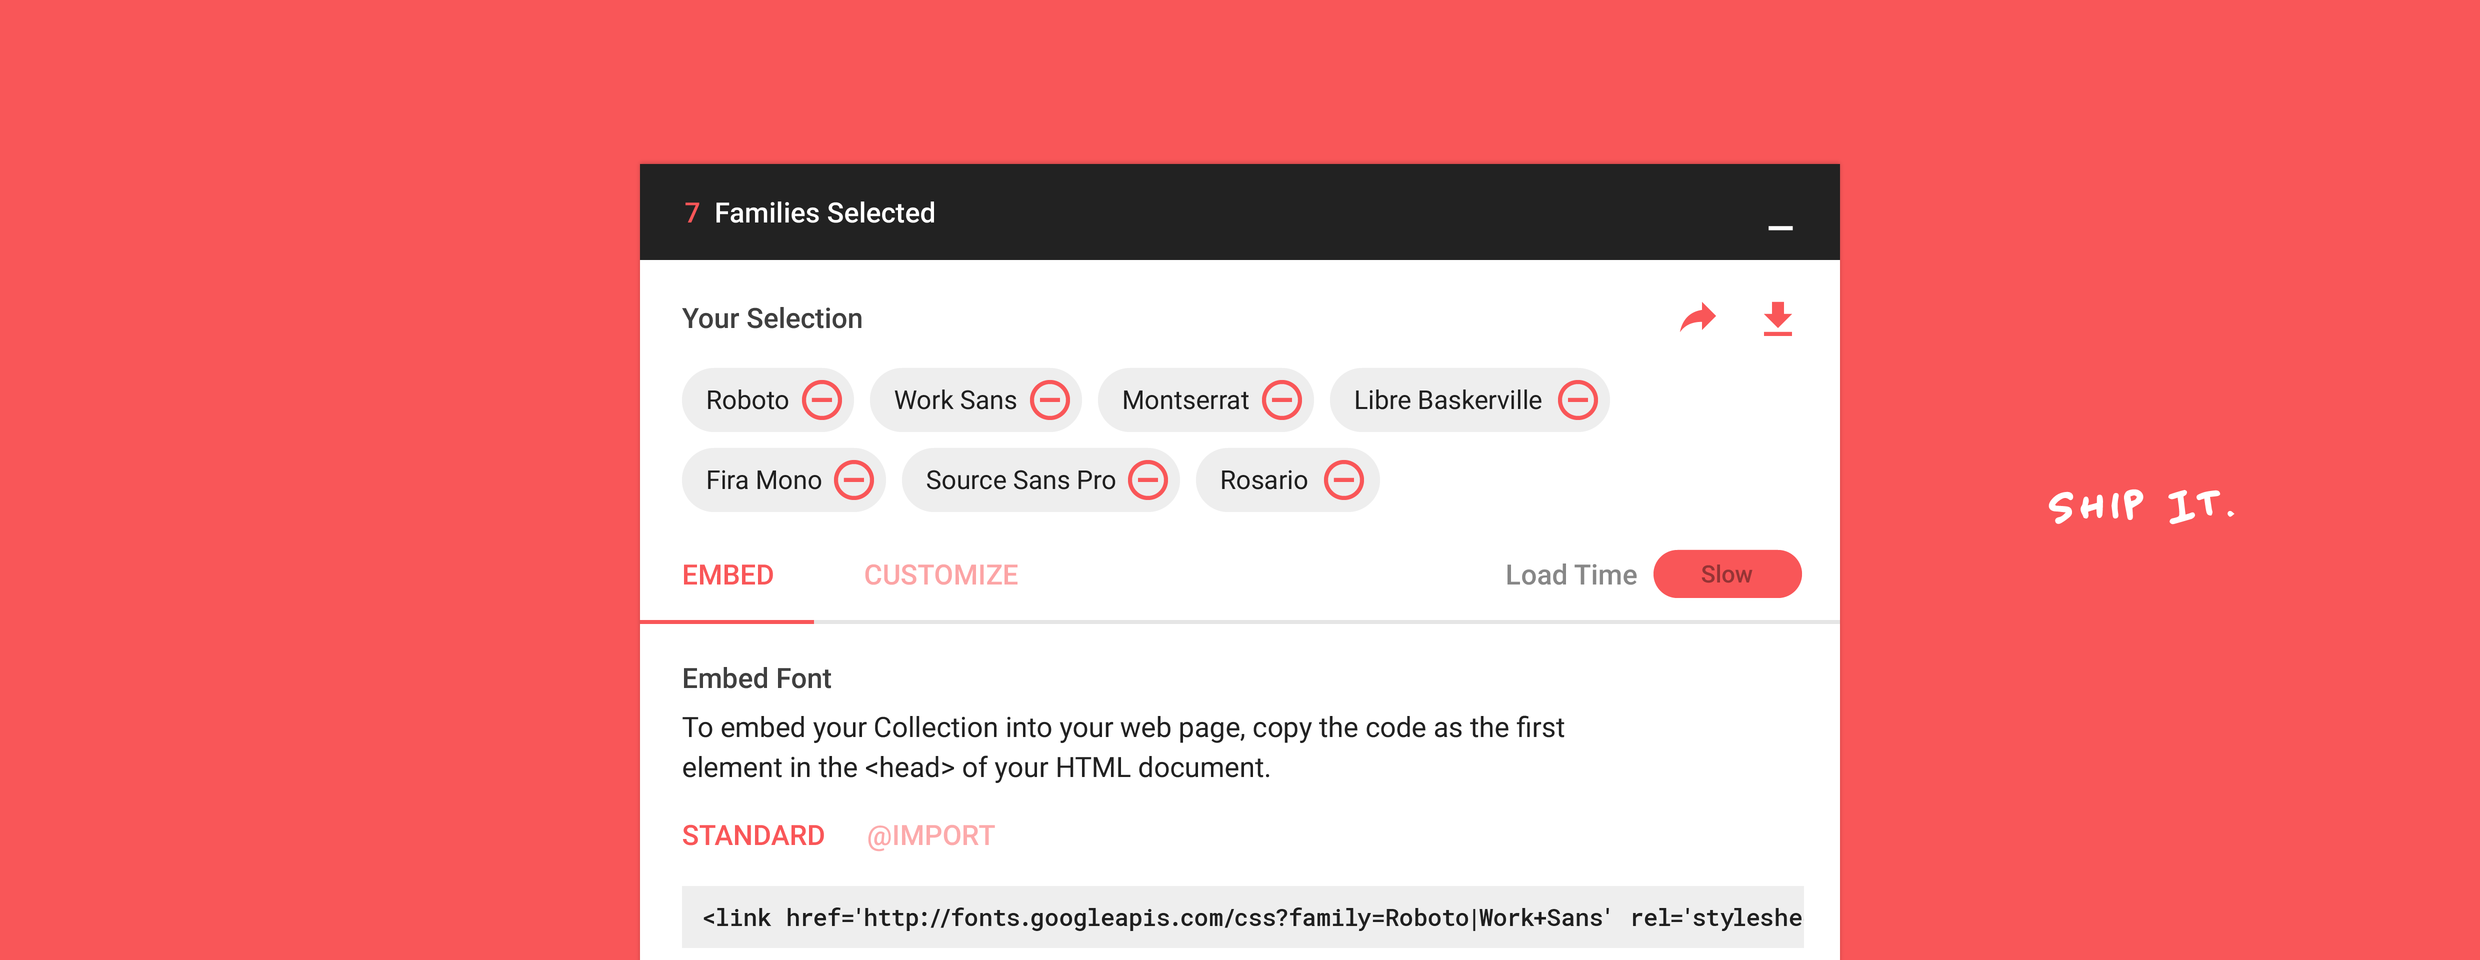Click the link href embed code field

(1242, 917)
